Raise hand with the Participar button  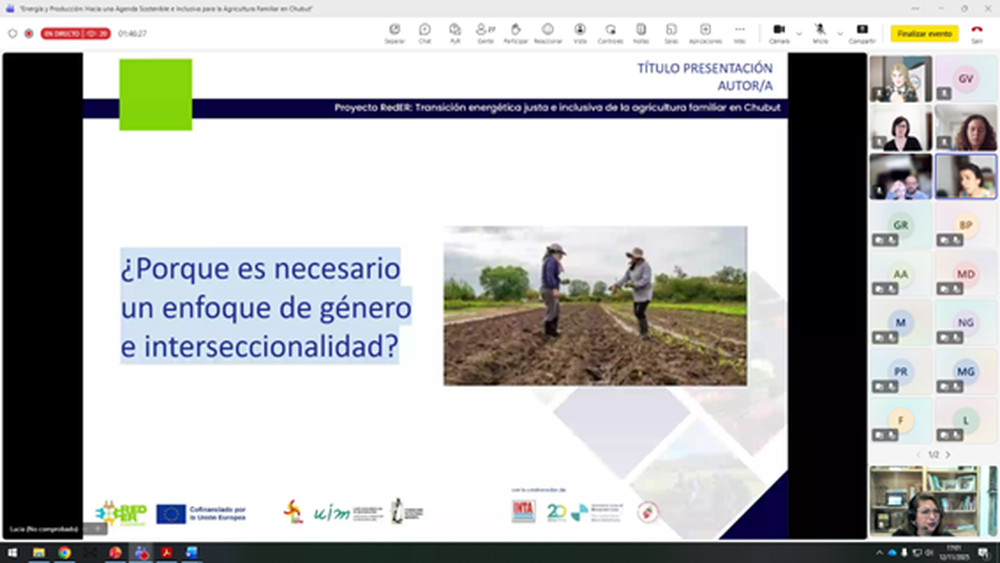coord(516,33)
